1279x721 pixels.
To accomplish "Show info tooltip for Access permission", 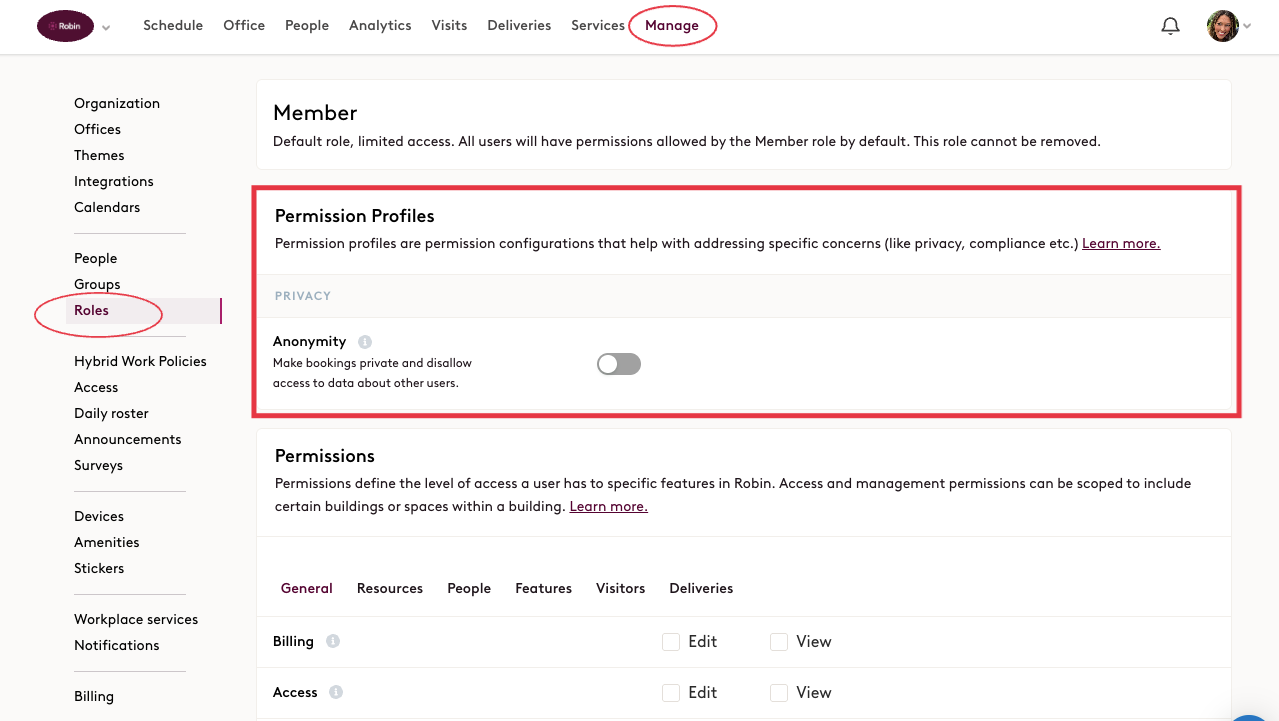I will coord(336,692).
